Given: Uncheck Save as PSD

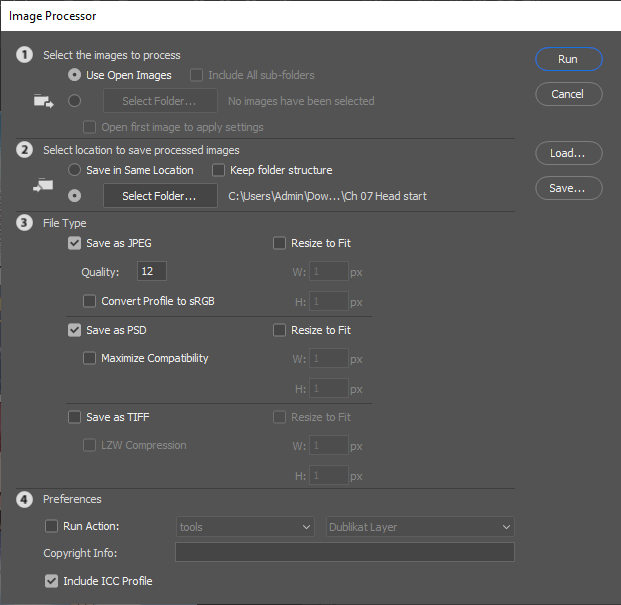Looking at the screenshot, I should tap(74, 330).
